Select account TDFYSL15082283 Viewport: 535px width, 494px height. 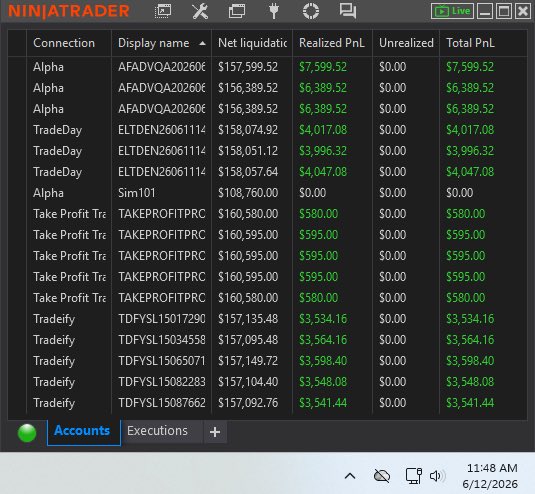coord(162,382)
